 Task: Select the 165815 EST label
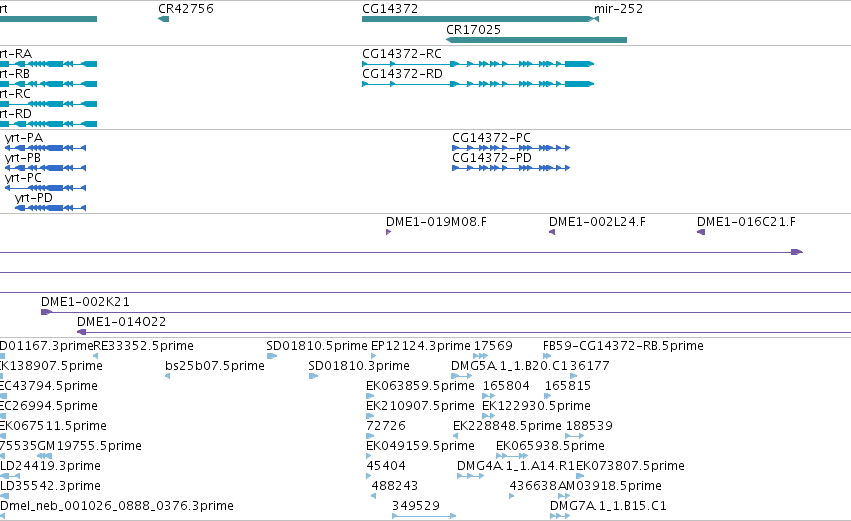pyautogui.click(x=568, y=386)
